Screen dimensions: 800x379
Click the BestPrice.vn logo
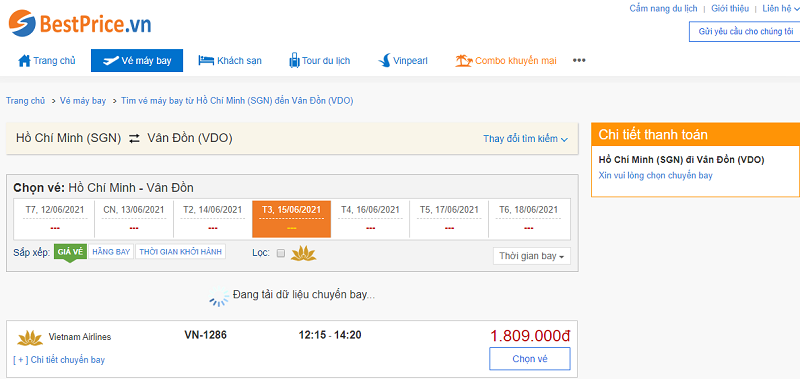(80, 23)
